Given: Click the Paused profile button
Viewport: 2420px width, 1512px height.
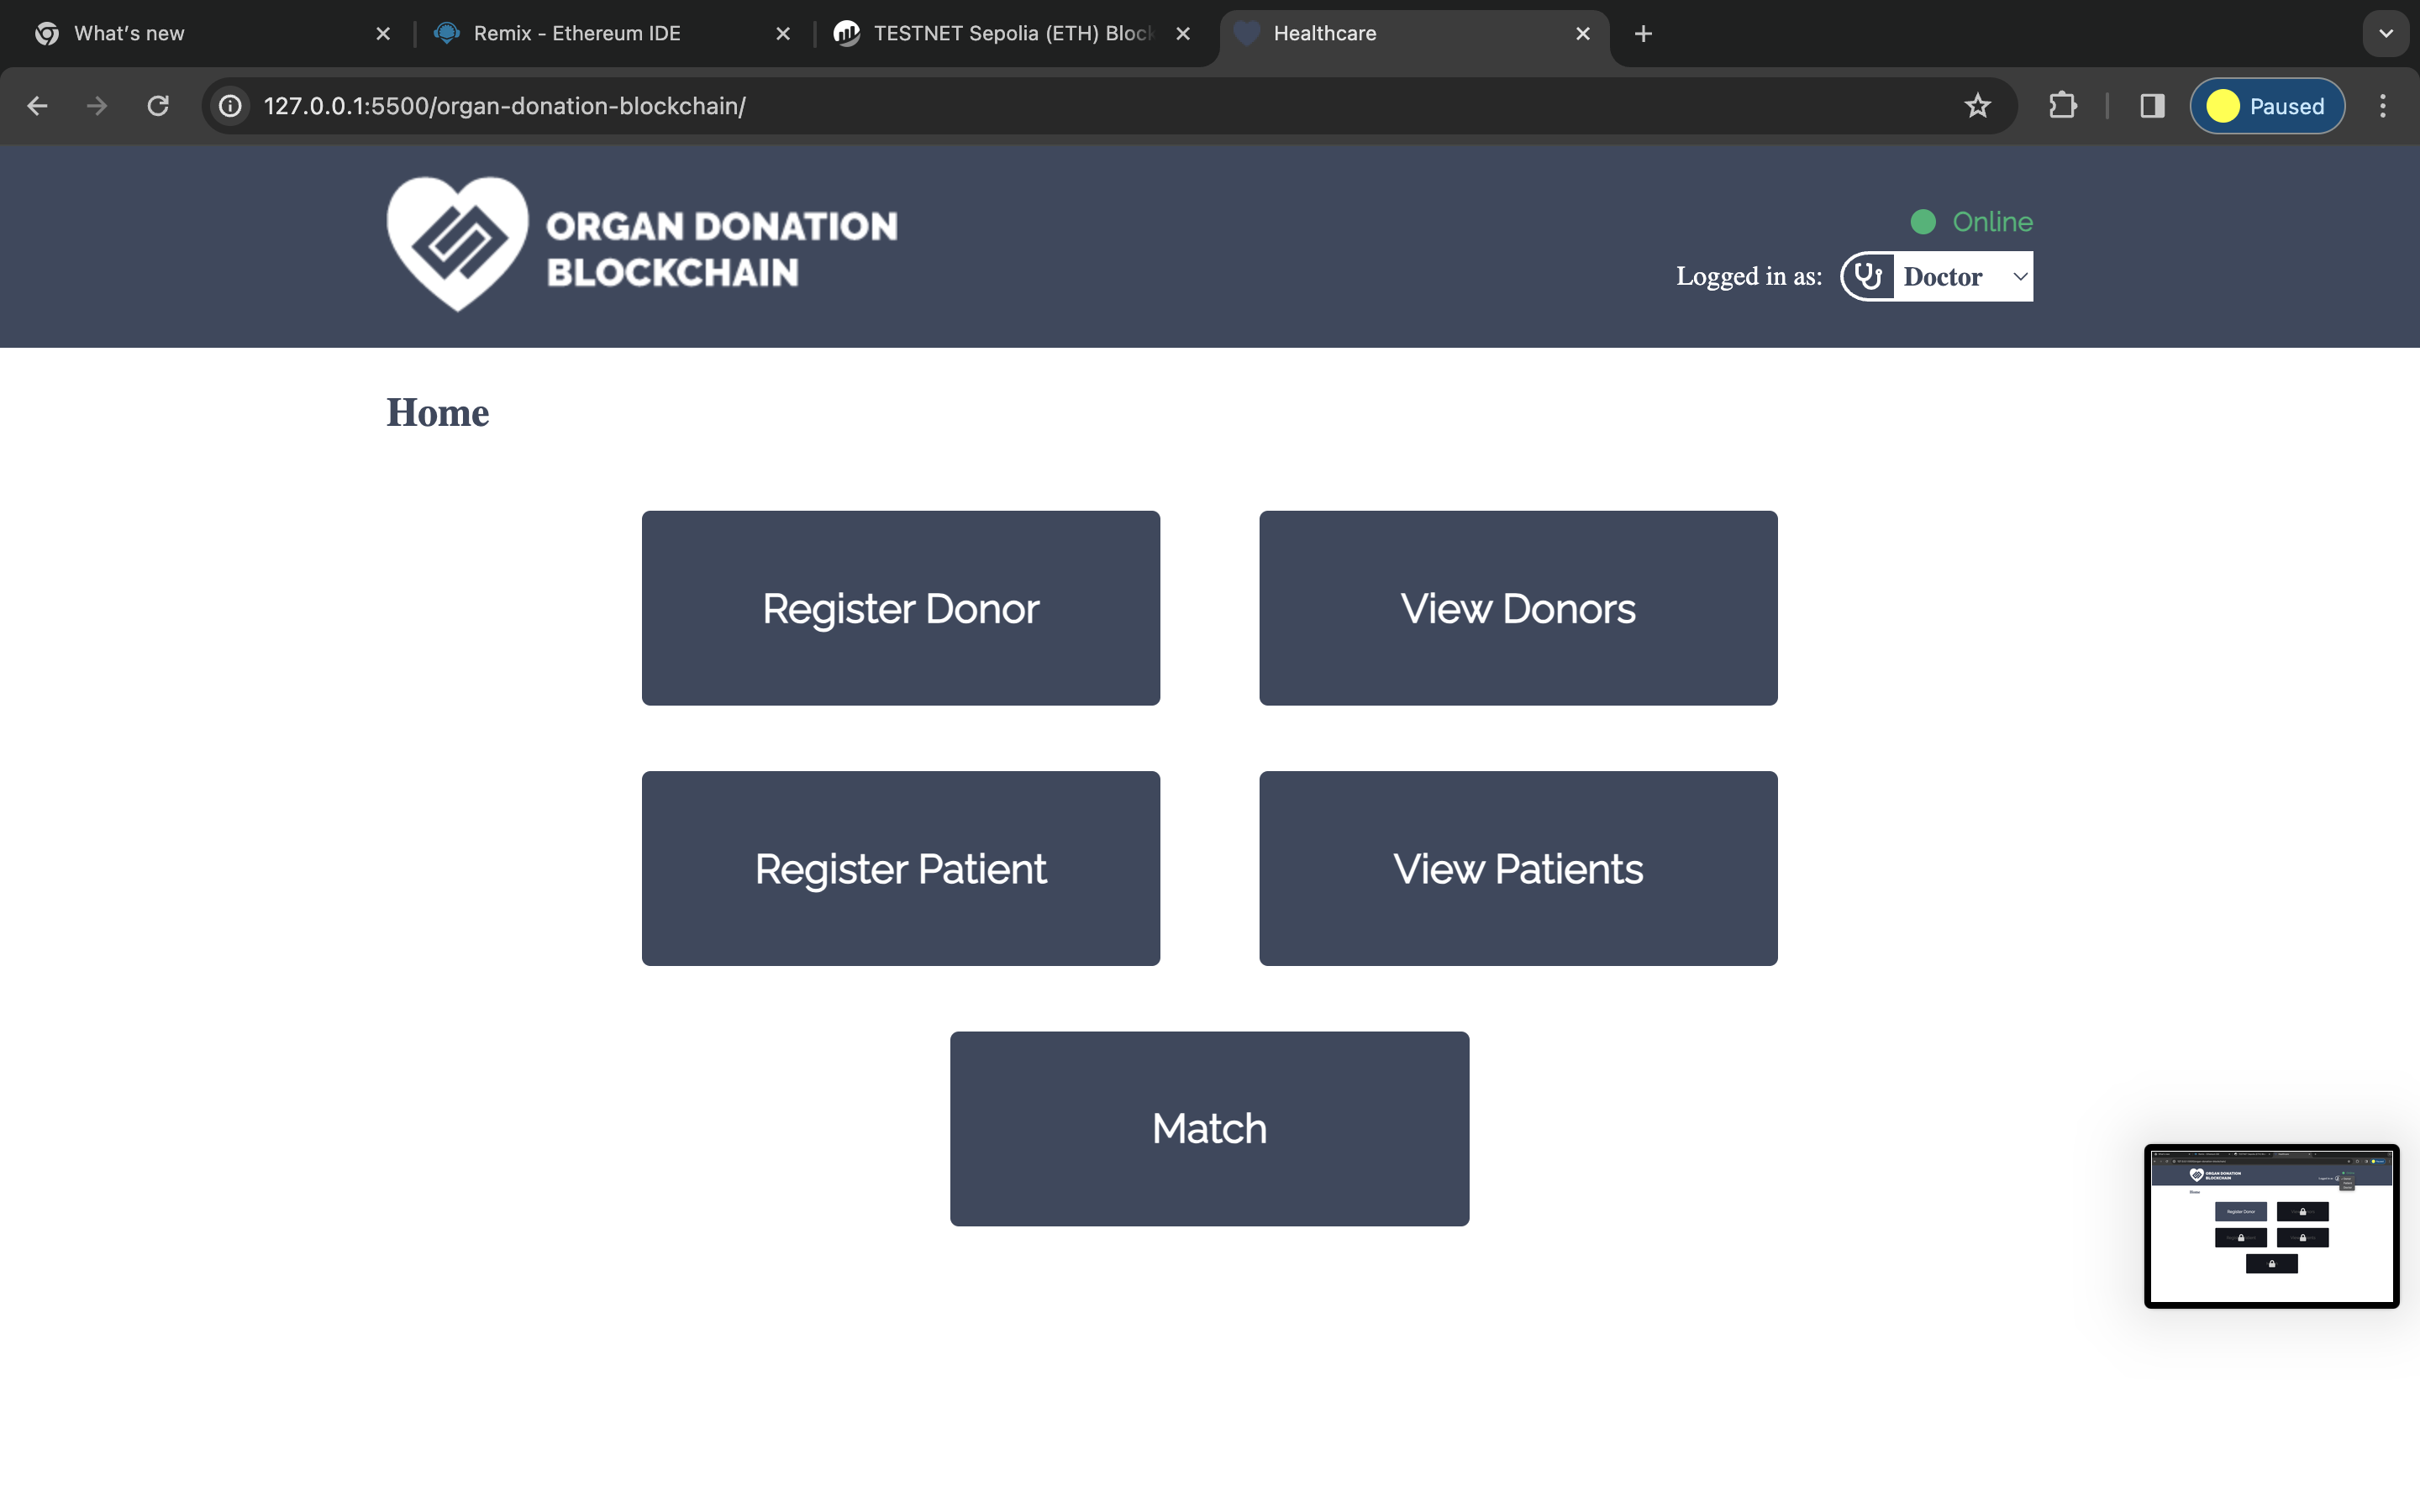Looking at the screenshot, I should point(2266,106).
